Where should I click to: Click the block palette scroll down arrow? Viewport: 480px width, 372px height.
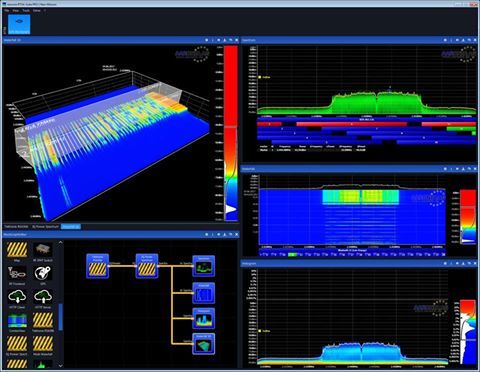coord(60,366)
